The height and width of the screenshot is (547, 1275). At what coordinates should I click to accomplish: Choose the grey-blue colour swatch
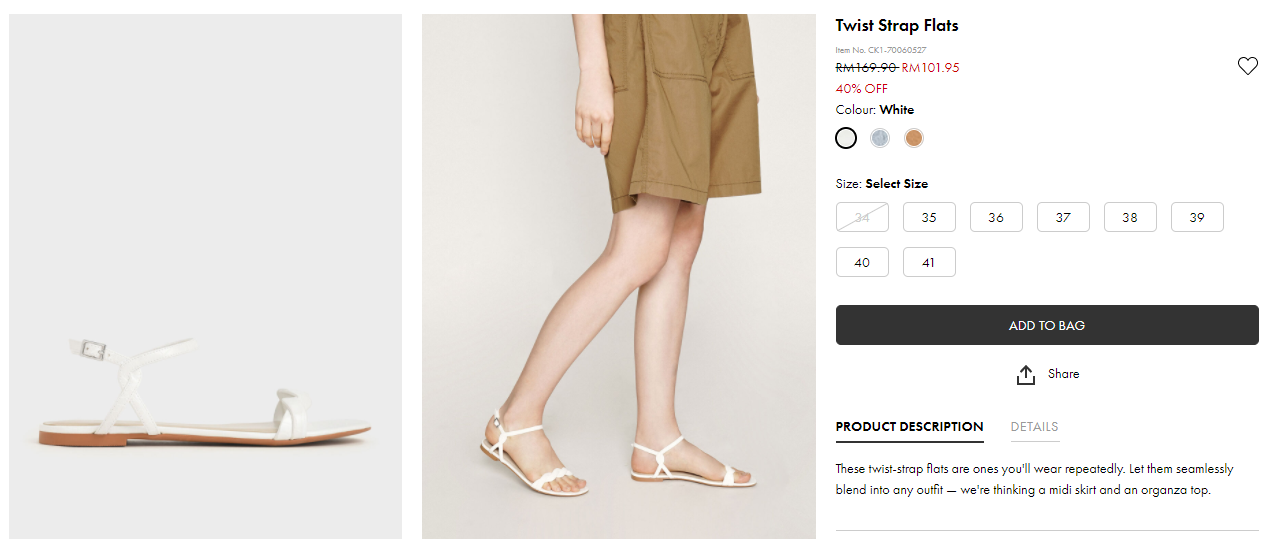[x=880, y=138]
